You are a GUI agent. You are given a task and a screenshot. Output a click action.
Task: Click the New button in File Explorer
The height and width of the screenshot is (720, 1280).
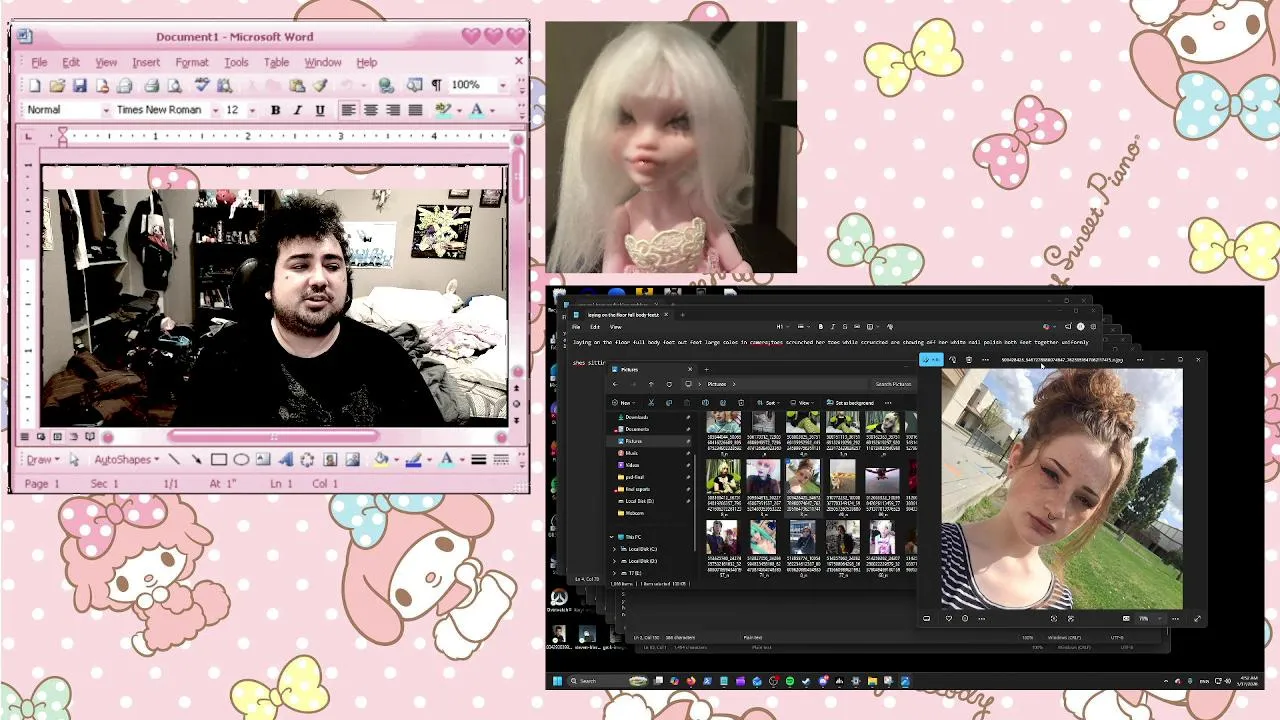click(x=625, y=403)
